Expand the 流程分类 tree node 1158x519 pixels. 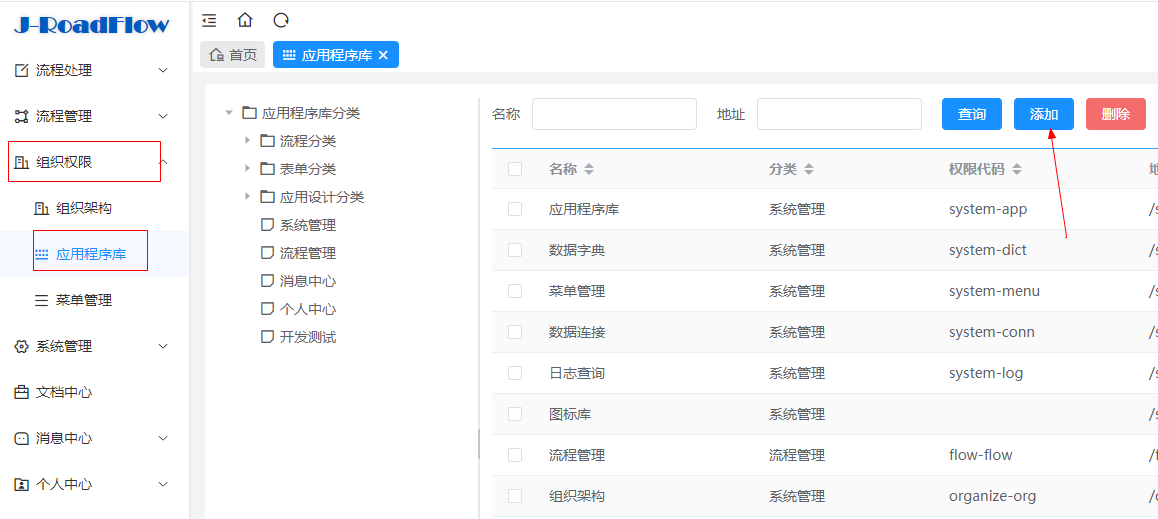(248, 141)
